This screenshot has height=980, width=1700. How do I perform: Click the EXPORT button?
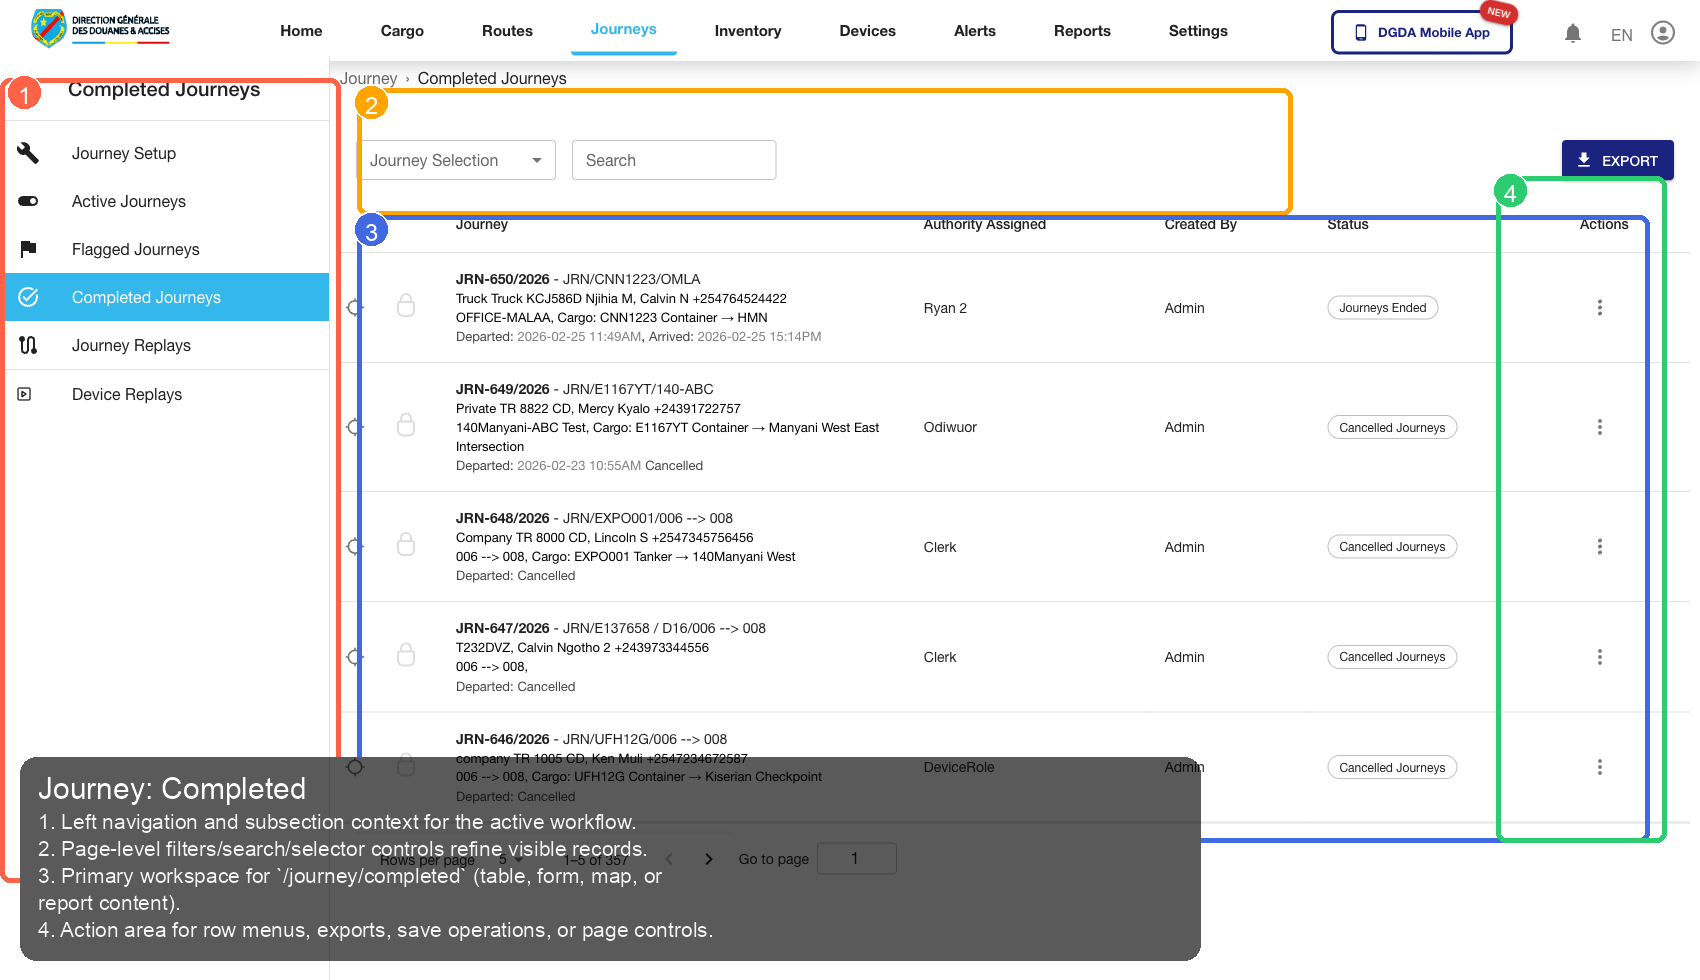(x=1617, y=160)
